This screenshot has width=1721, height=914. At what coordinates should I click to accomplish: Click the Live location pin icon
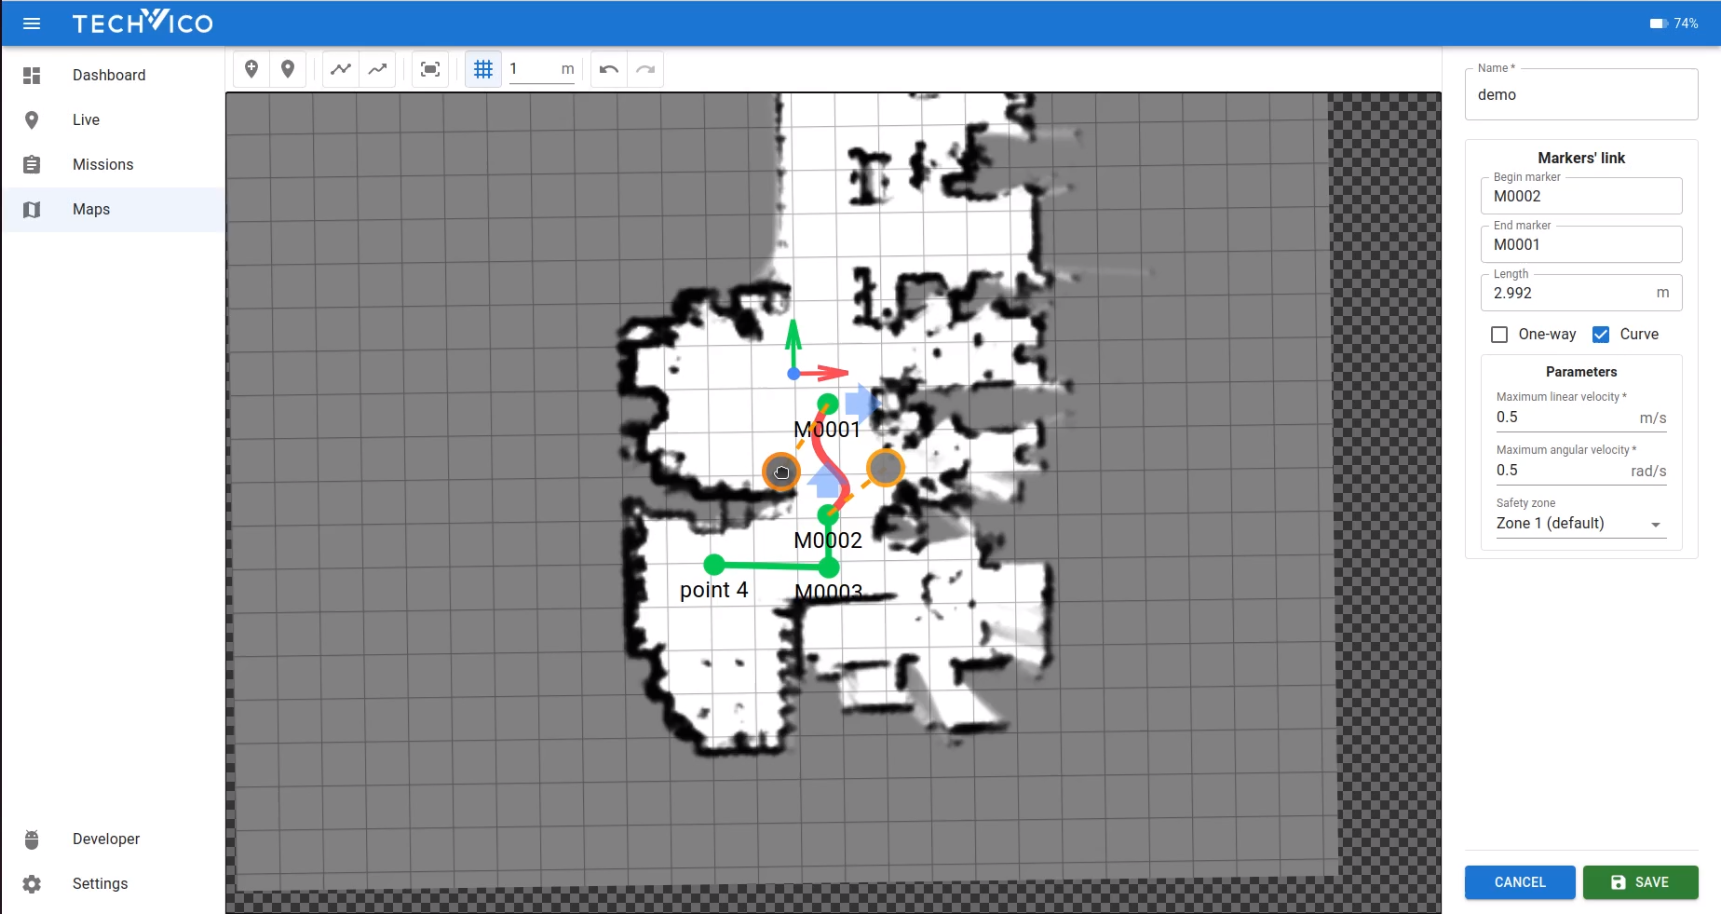tap(32, 120)
